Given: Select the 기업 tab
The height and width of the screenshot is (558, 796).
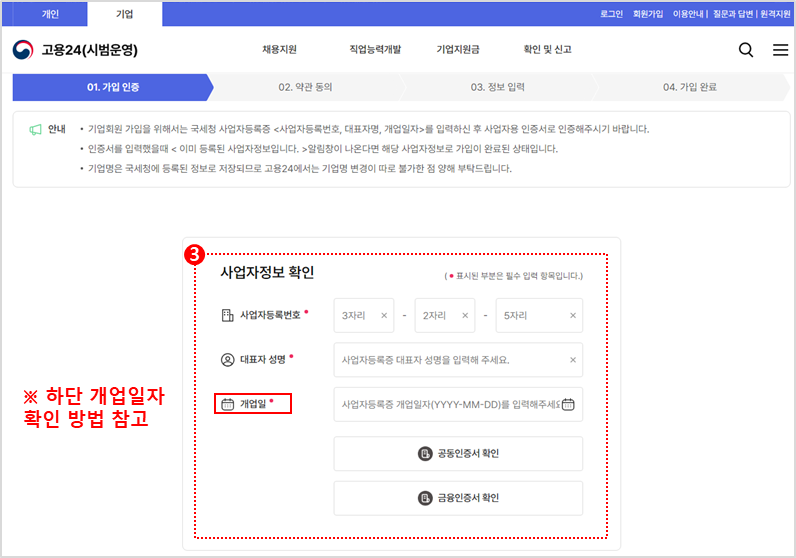Looking at the screenshot, I should pos(124,13).
